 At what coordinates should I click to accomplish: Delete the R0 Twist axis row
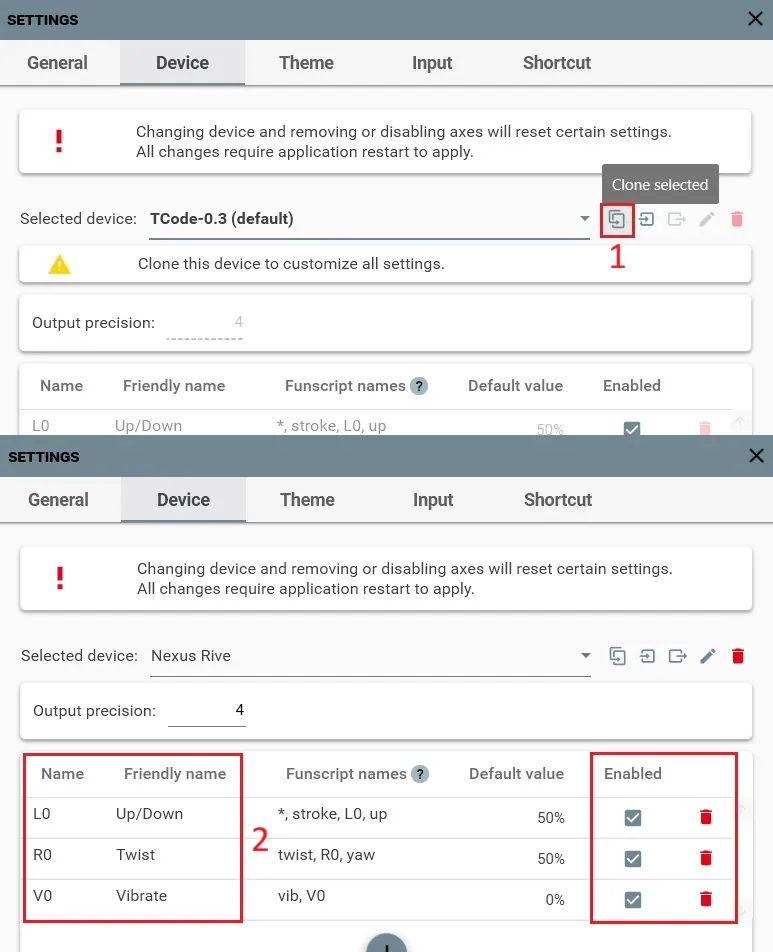(x=706, y=858)
